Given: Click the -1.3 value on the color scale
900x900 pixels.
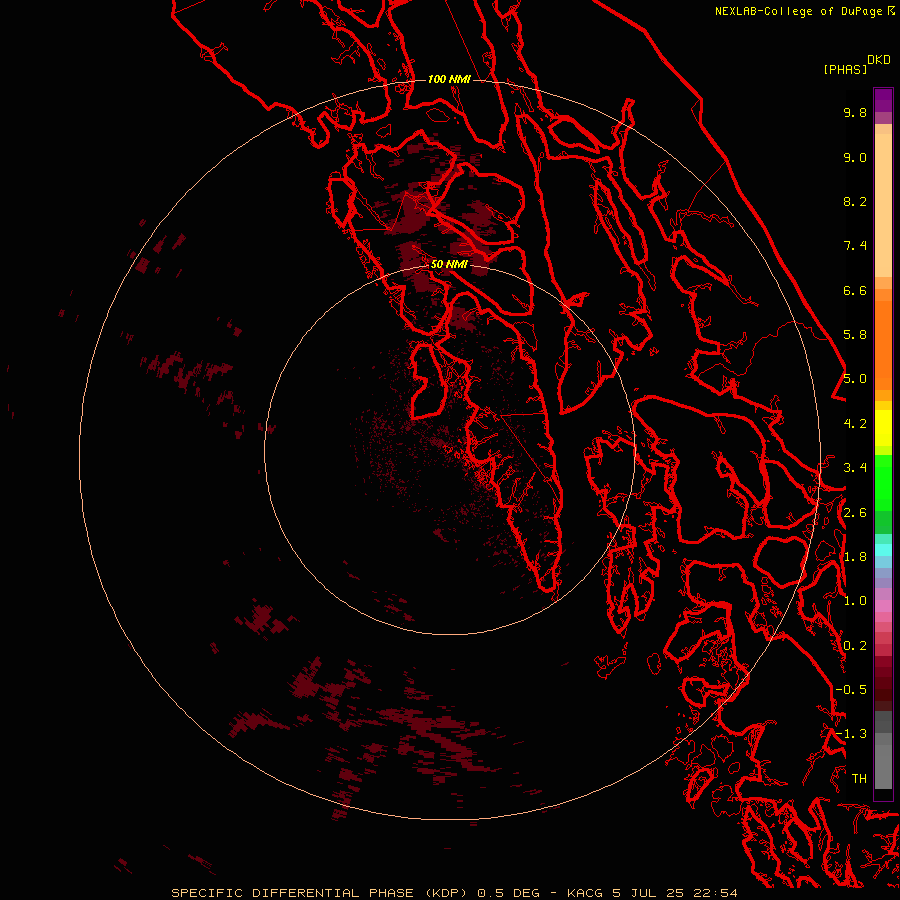Looking at the screenshot, I should pyautogui.click(x=851, y=734).
